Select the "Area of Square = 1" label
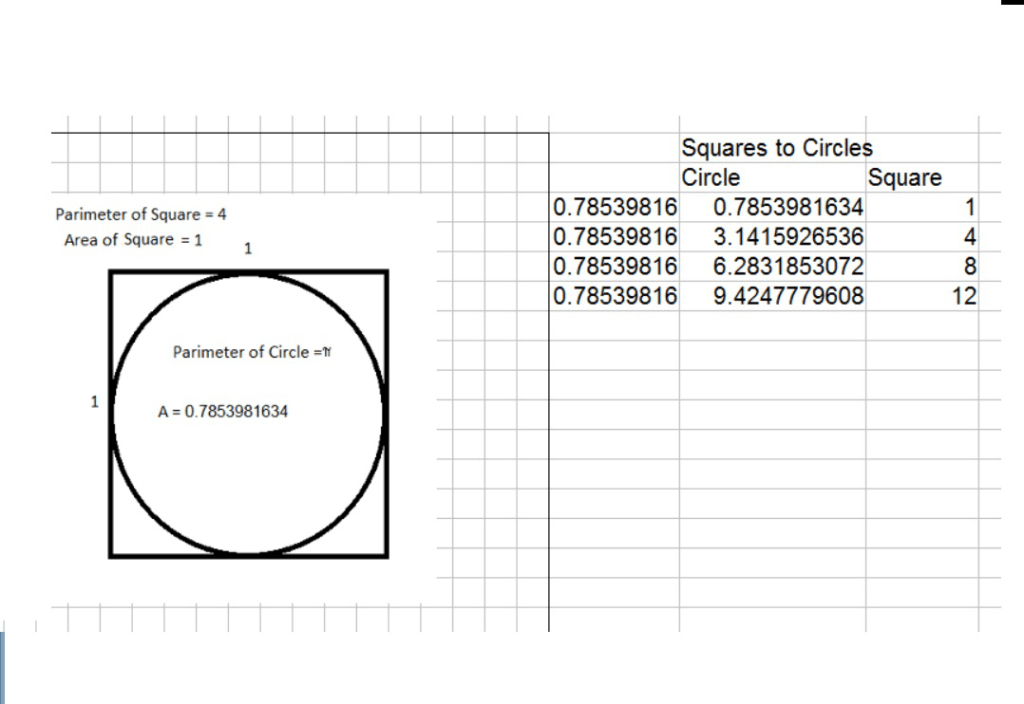Viewport: 1024px width, 704px height. (133, 240)
